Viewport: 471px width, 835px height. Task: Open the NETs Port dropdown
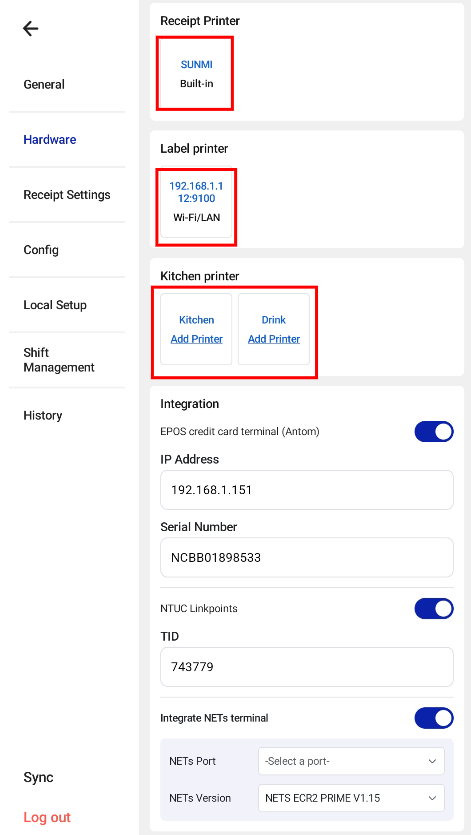point(351,762)
